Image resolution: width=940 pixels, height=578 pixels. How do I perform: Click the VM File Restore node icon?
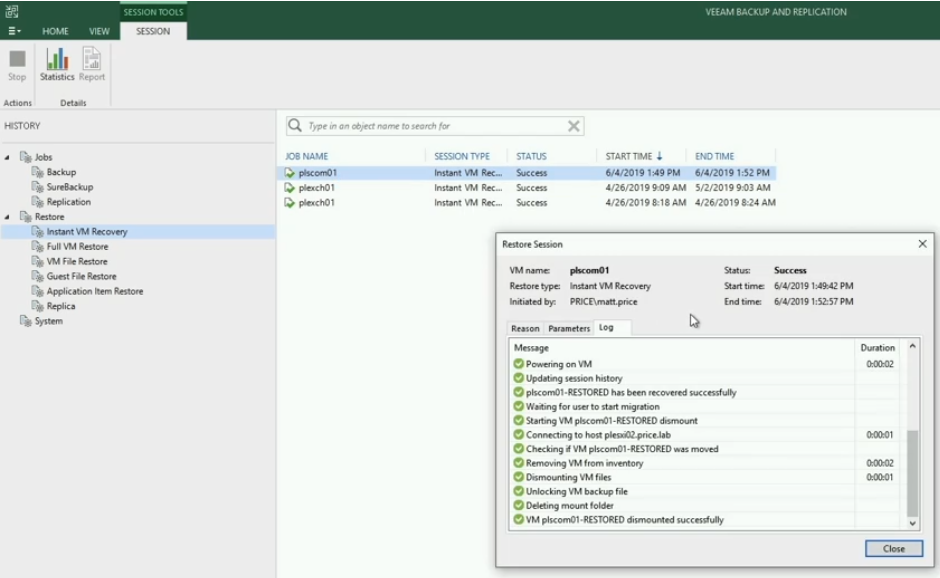[38, 261]
